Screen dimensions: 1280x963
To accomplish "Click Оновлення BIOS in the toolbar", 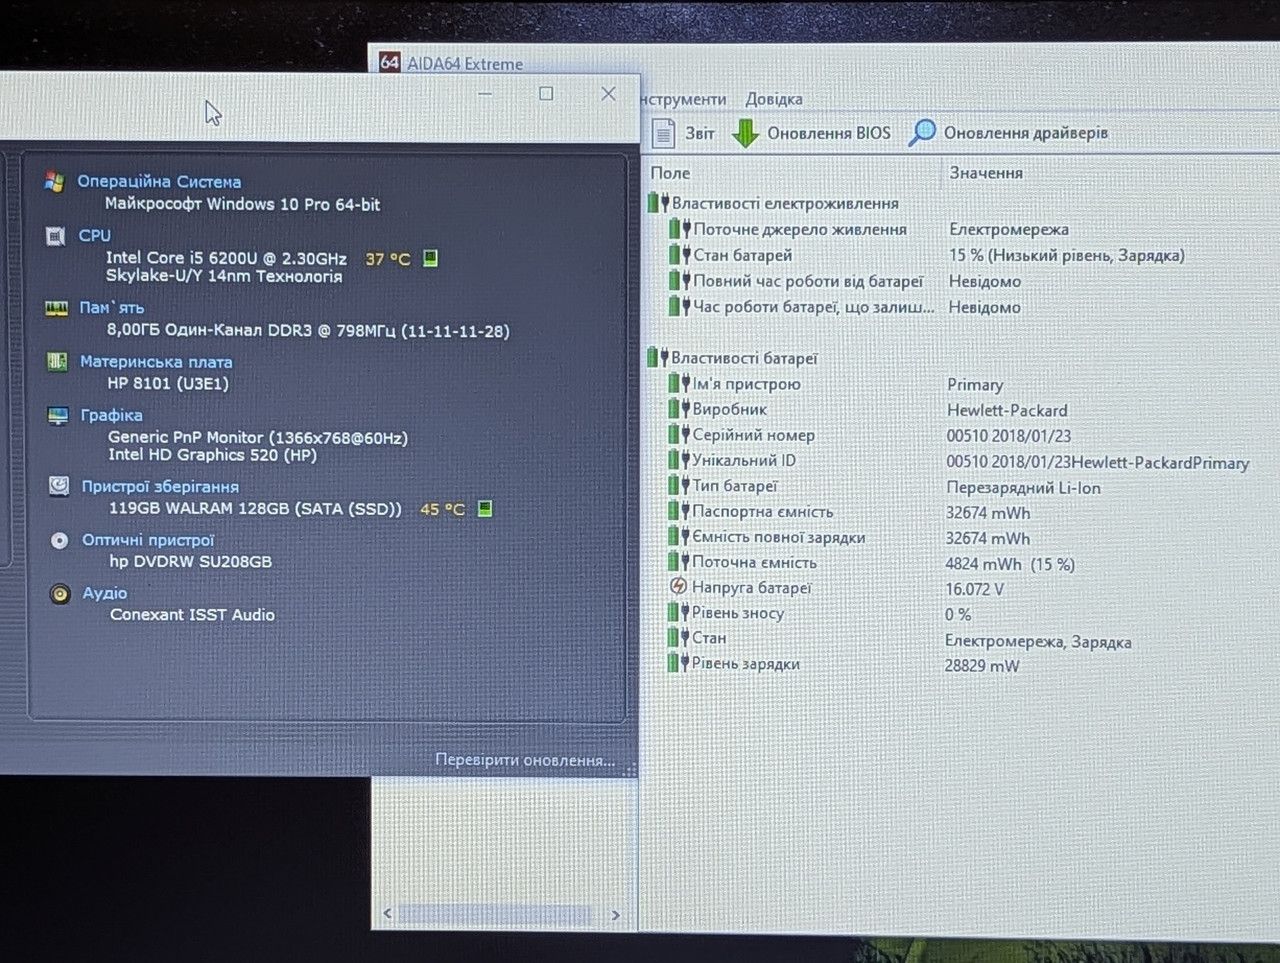I will (829, 133).
